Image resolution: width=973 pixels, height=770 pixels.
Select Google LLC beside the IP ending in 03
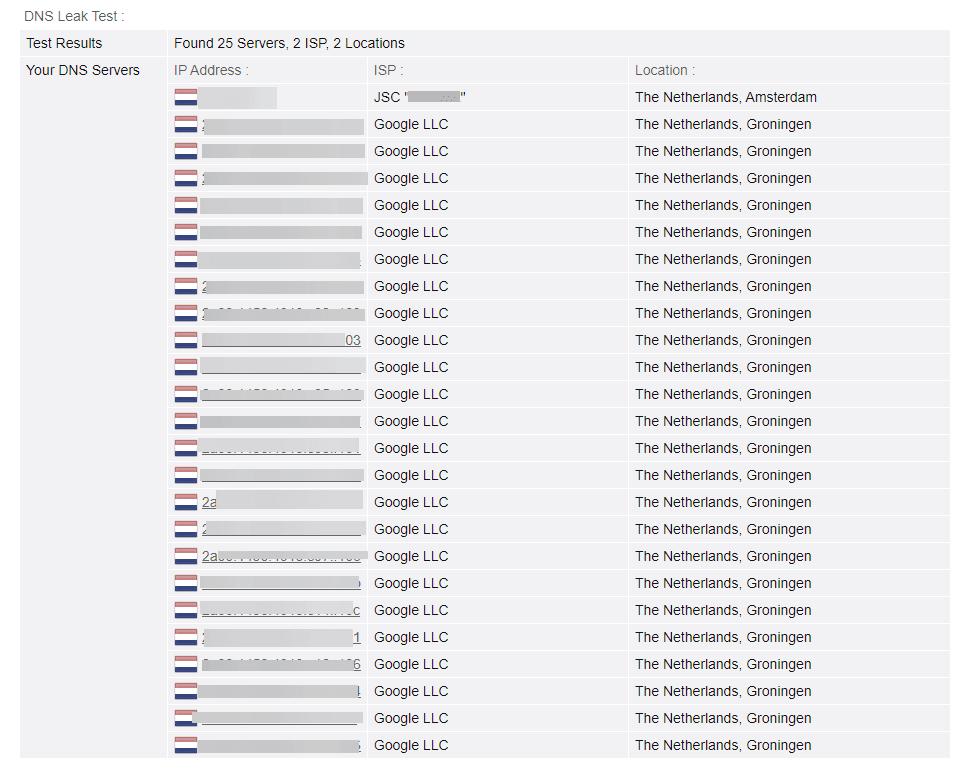[411, 341]
